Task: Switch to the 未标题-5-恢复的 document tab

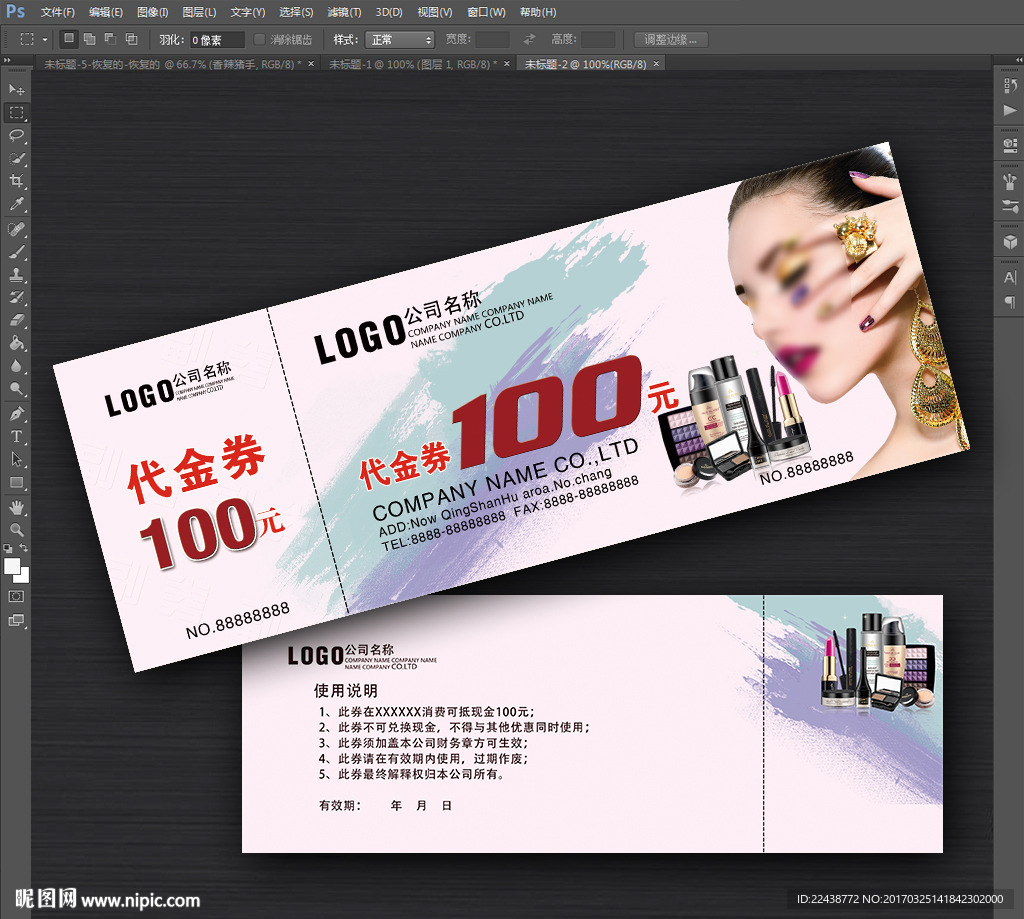Action: (172, 64)
